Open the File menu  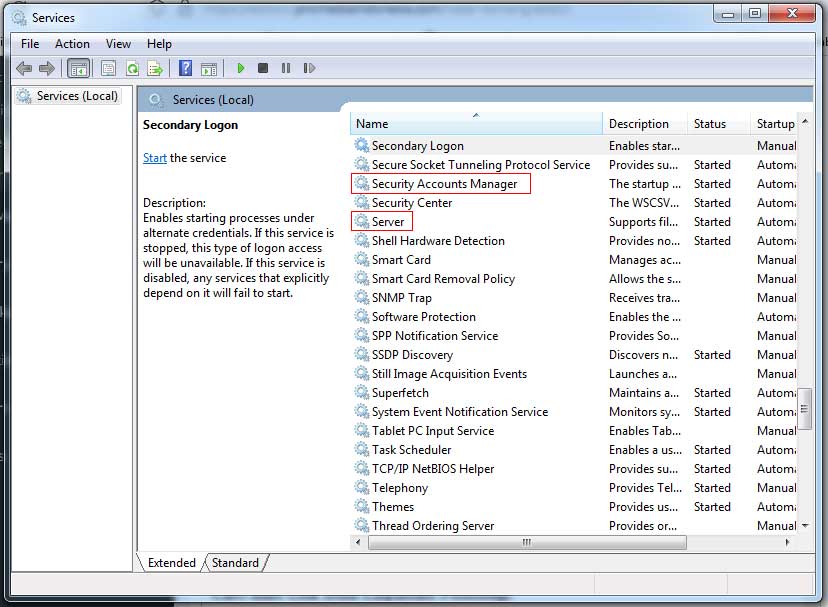coord(30,44)
